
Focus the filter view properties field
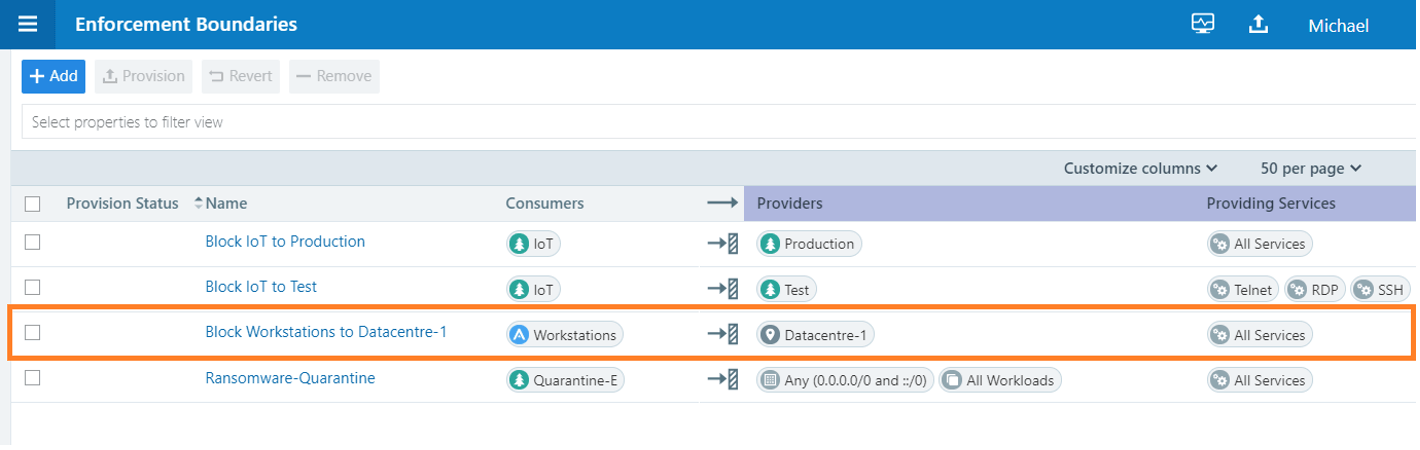(718, 122)
